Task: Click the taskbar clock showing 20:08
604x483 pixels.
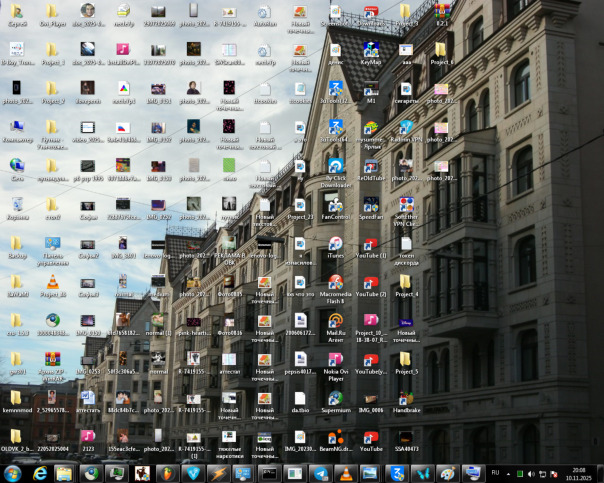Action: point(580,473)
